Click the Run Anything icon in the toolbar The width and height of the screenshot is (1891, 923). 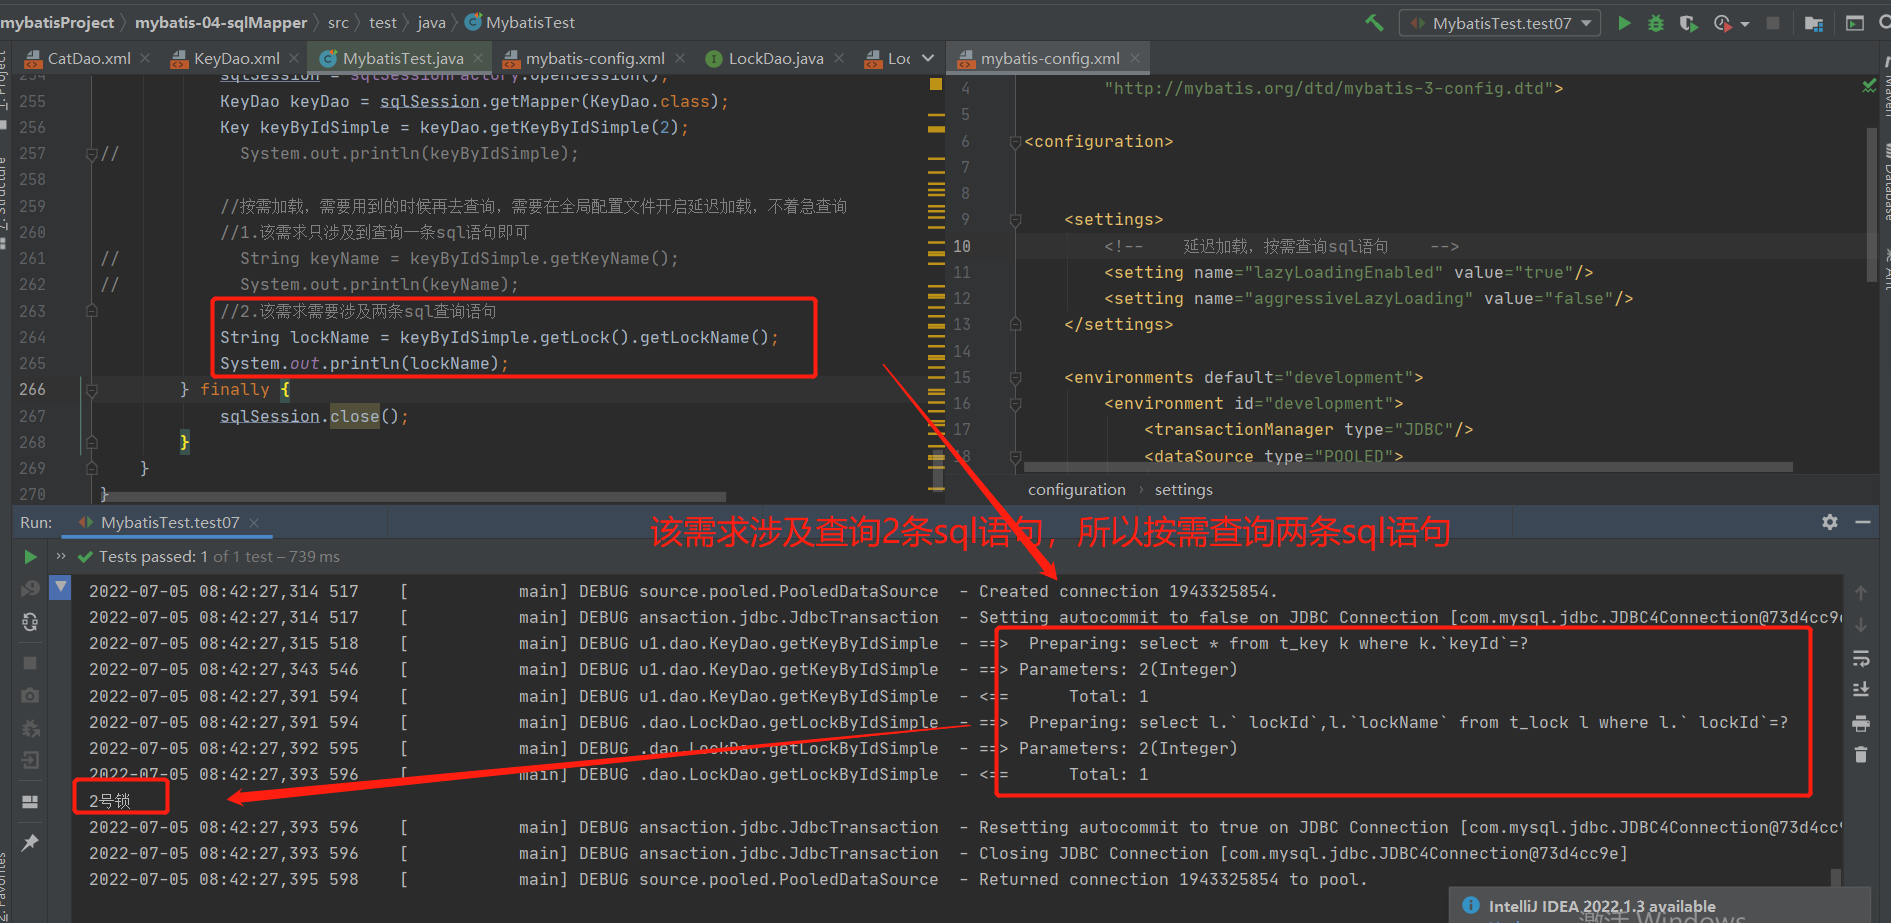(1855, 22)
